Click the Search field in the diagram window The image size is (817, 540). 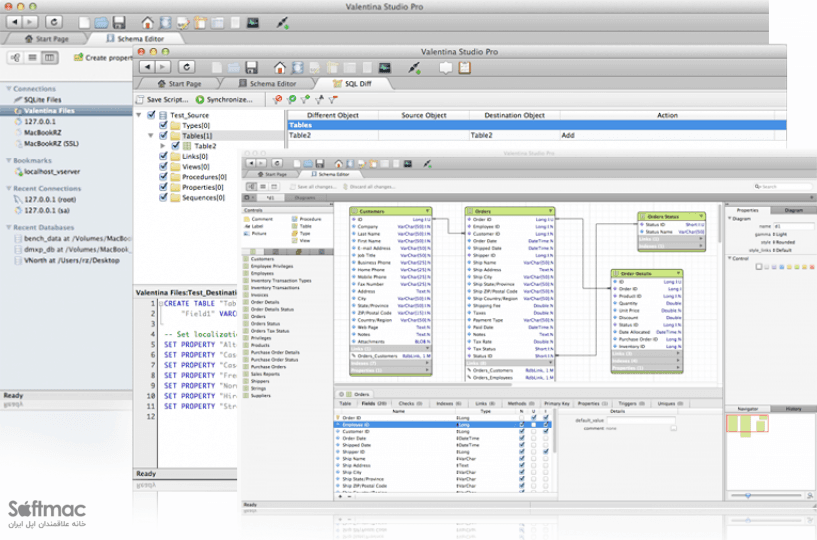click(x=782, y=187)
